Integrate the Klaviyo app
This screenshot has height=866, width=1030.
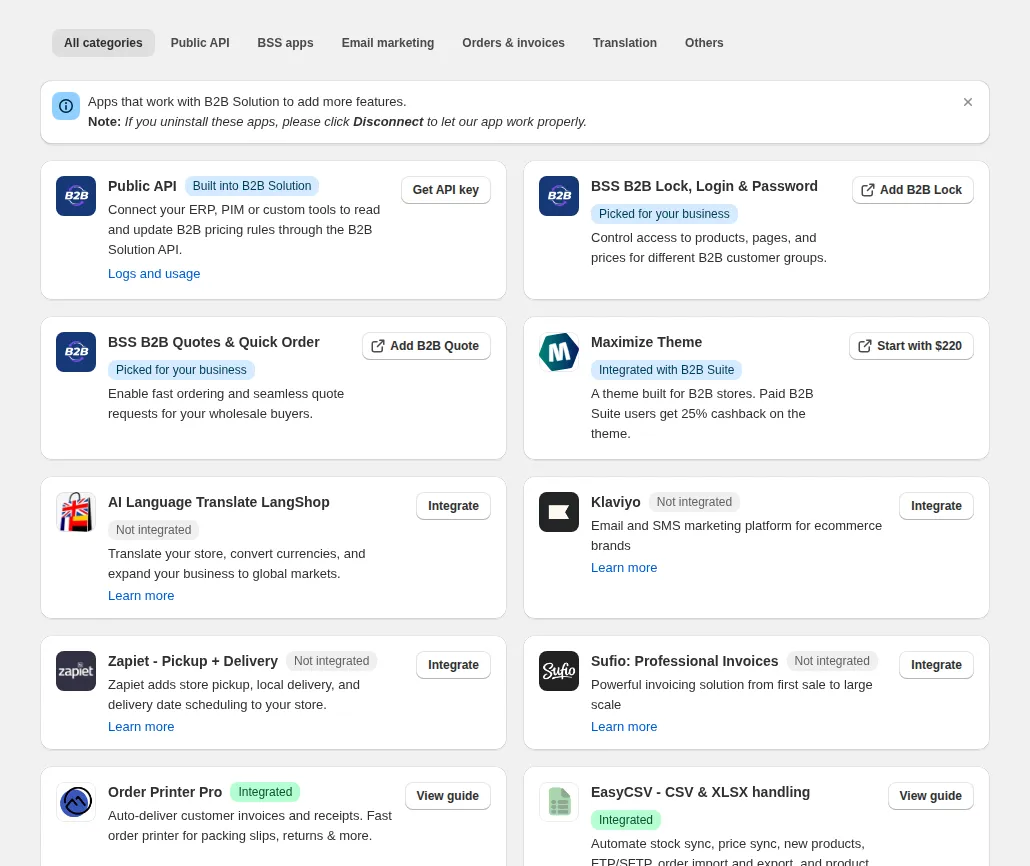(x=936, y=506)
